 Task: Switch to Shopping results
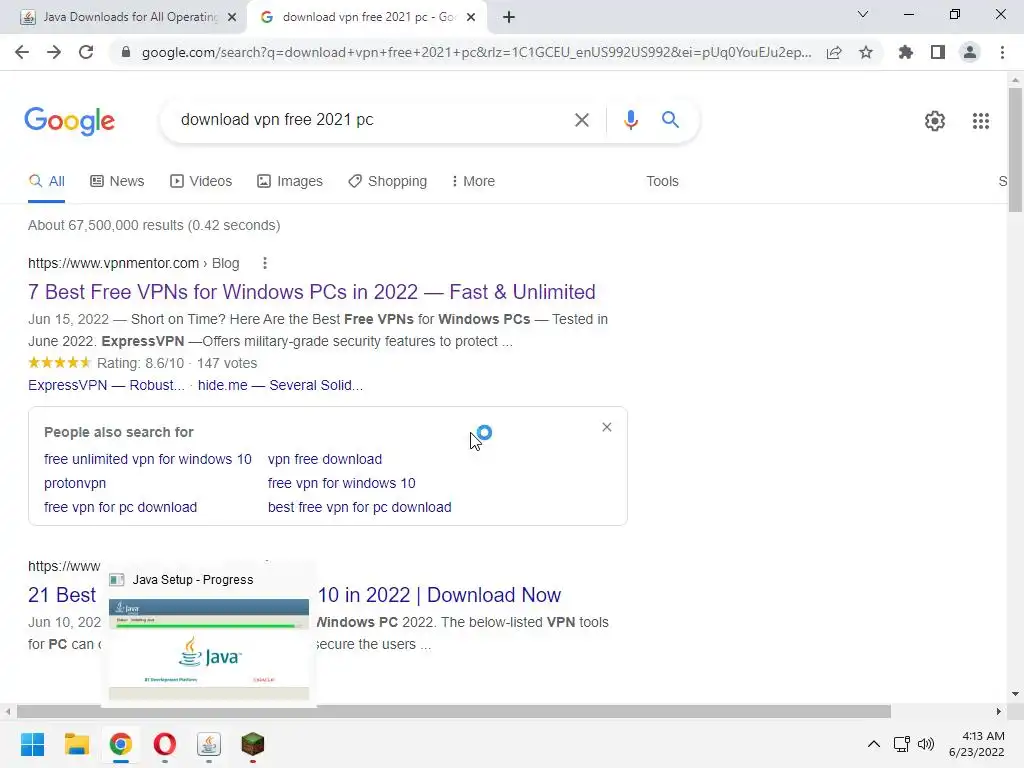tap(387, 181)
